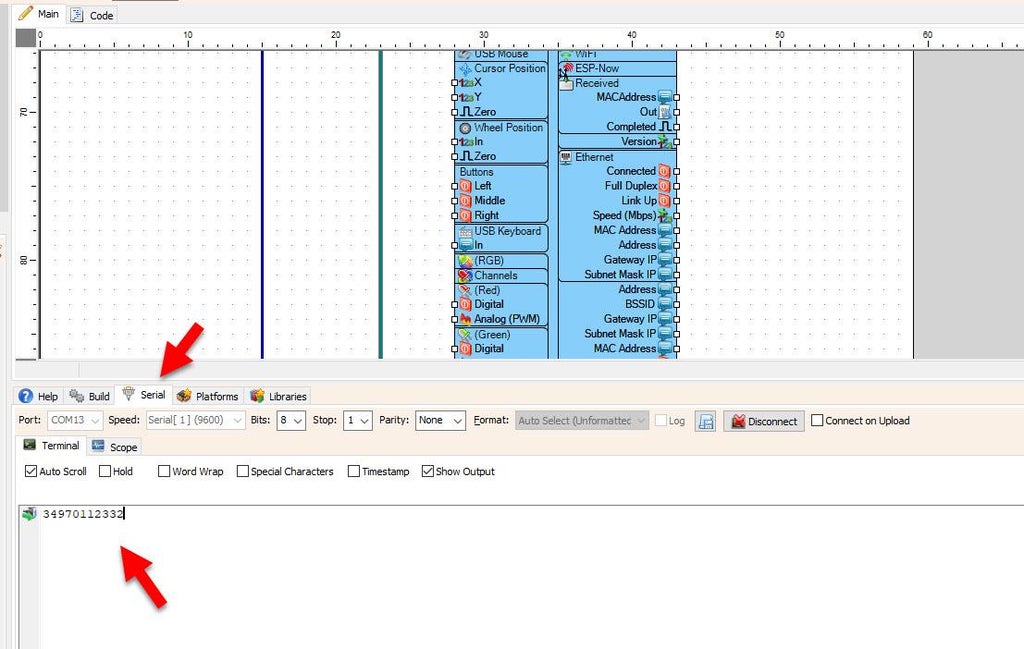Enable the Timestamp checkbox

coord(354,471)
